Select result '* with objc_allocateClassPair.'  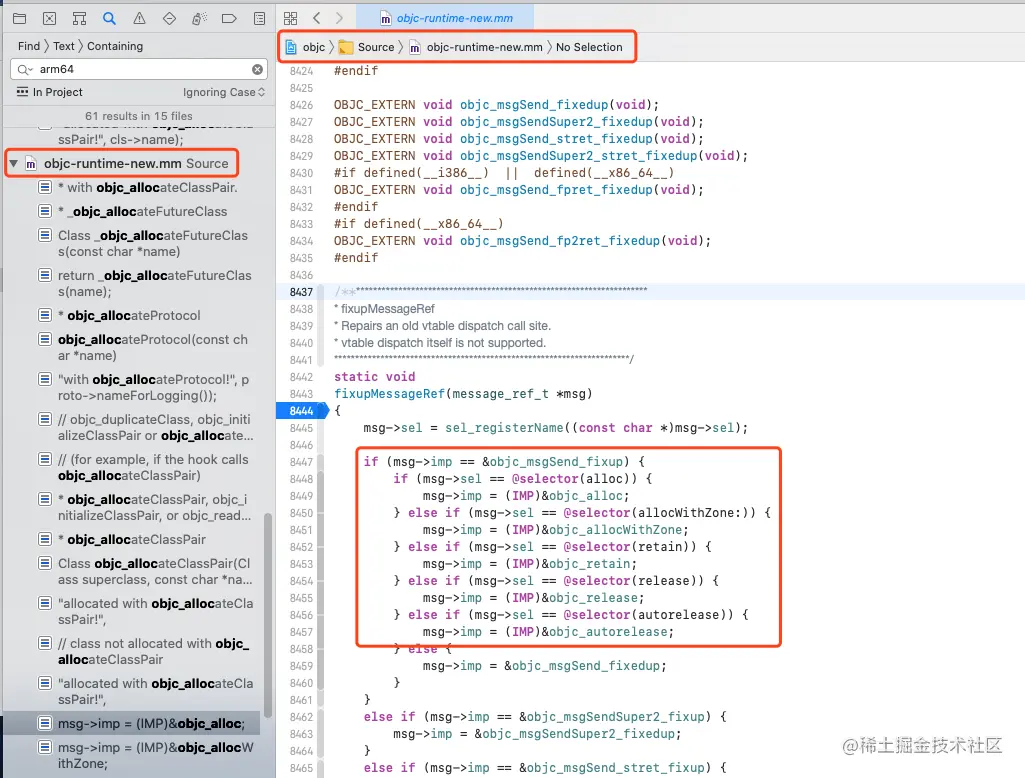[148, 188]
